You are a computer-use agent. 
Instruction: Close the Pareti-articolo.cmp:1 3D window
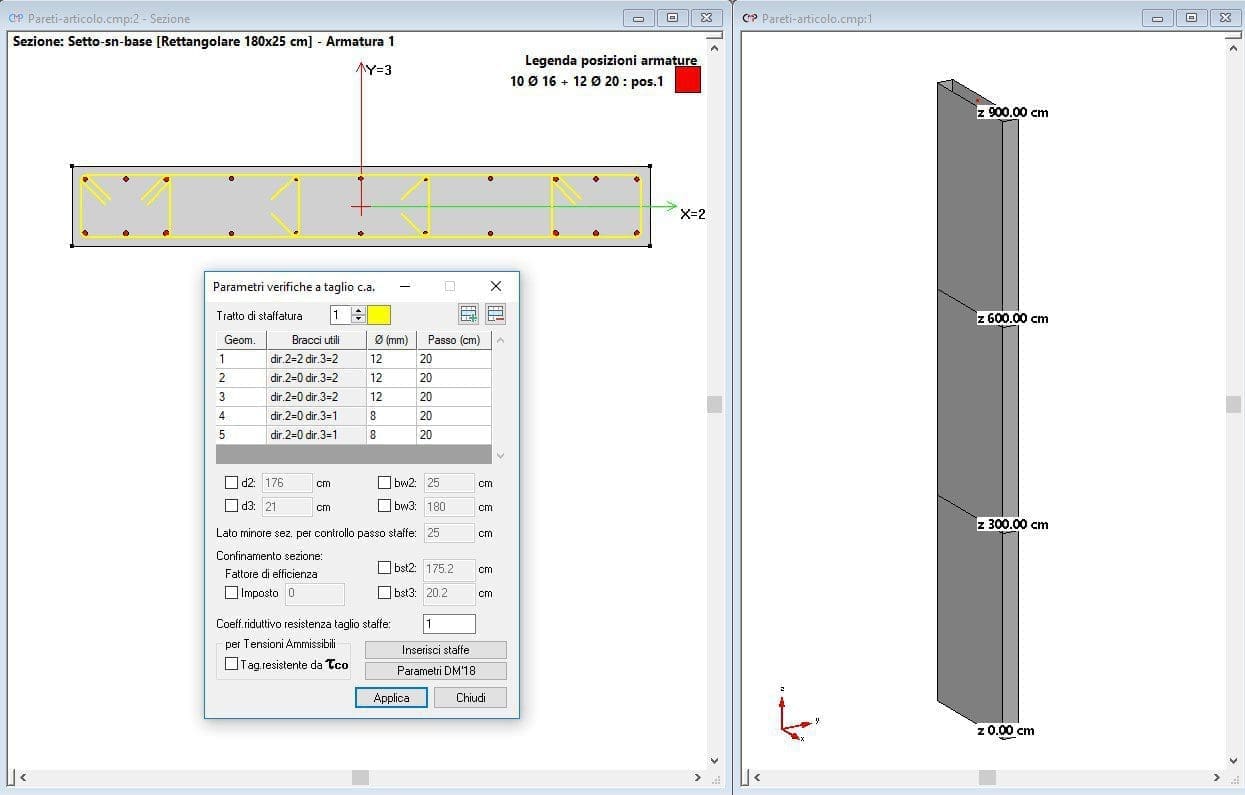pos(1224,17)
